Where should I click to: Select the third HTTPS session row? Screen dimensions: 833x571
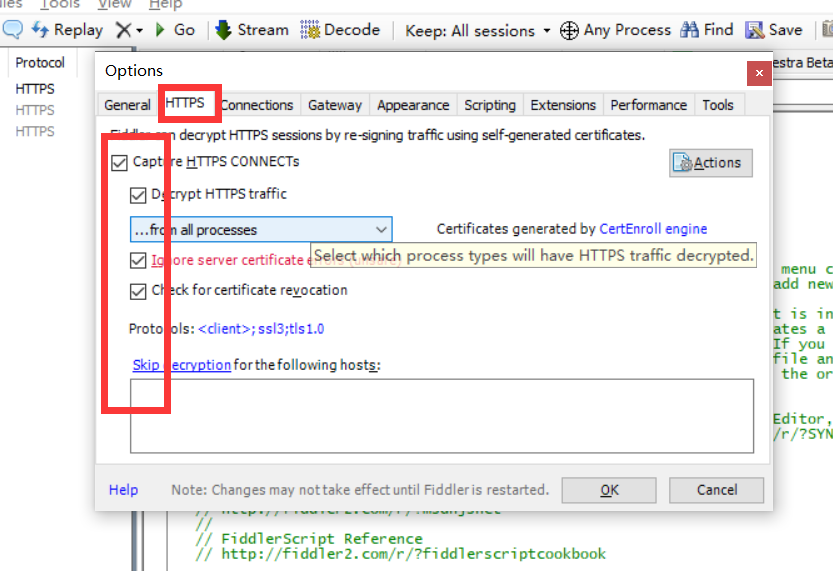[35, 131]
